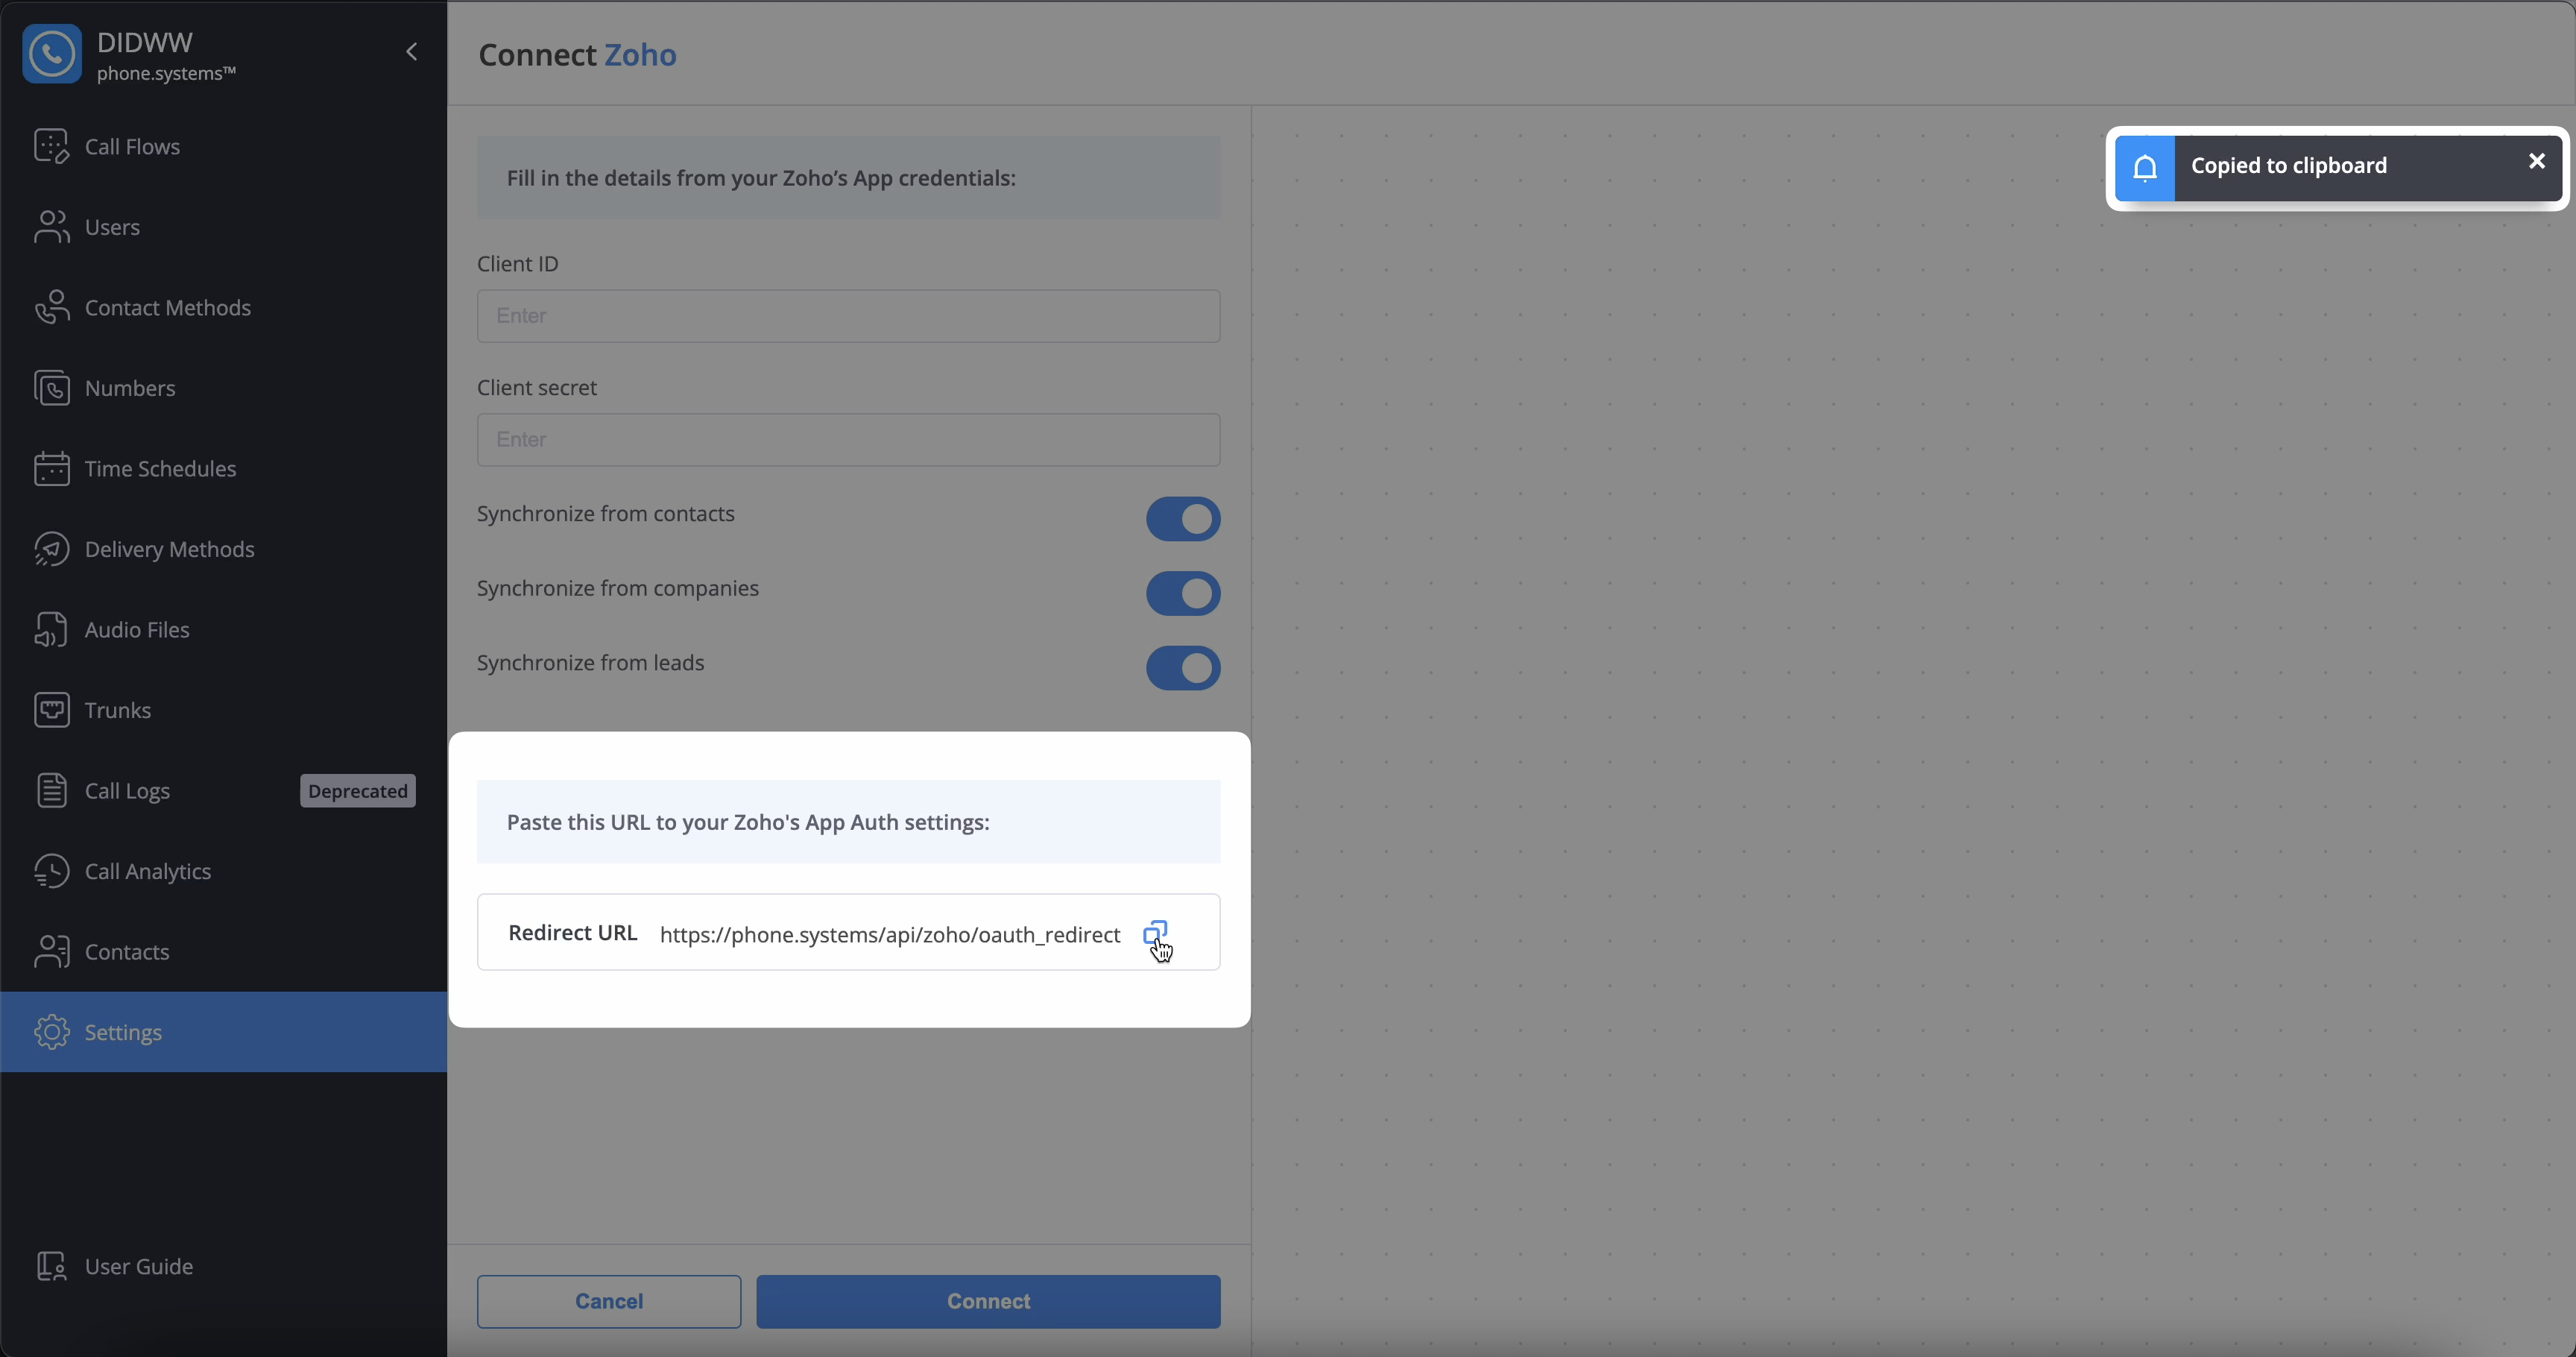
Task: Click the Call Logs document icon
Action: pos(52,790)
